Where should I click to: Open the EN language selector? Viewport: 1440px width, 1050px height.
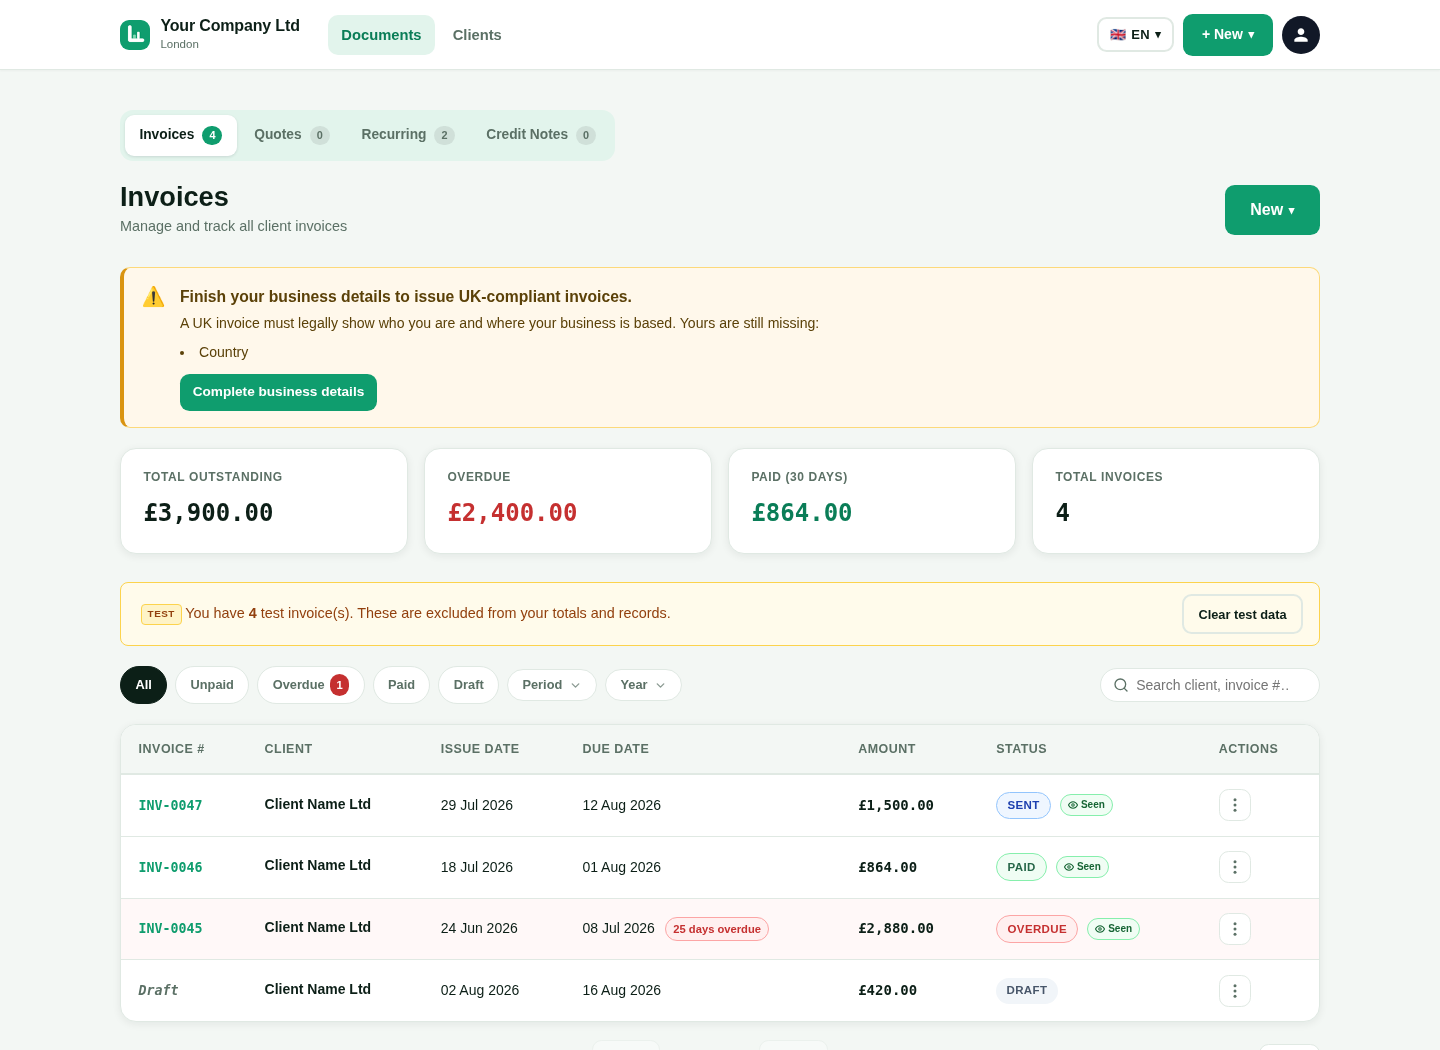[x=1135, y=35]
